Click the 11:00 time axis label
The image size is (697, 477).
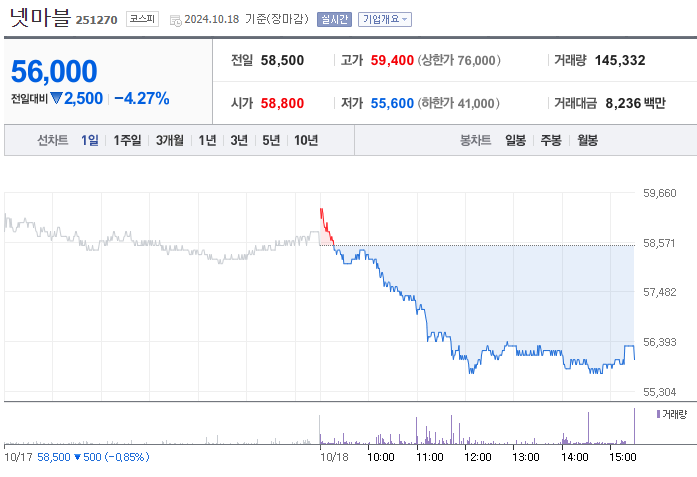click(430, 457)
